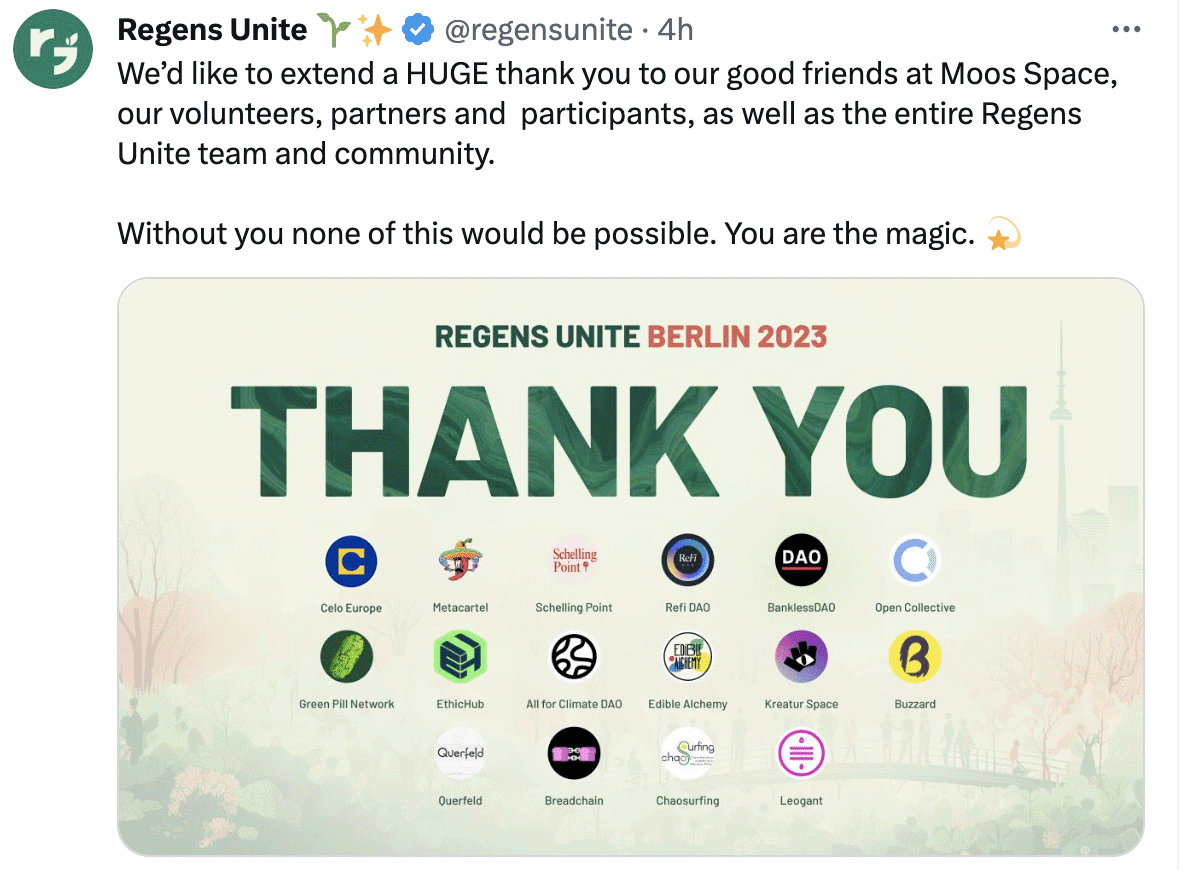Click the blue verified badge icon
1182x870 pixels.
[418, 29]
